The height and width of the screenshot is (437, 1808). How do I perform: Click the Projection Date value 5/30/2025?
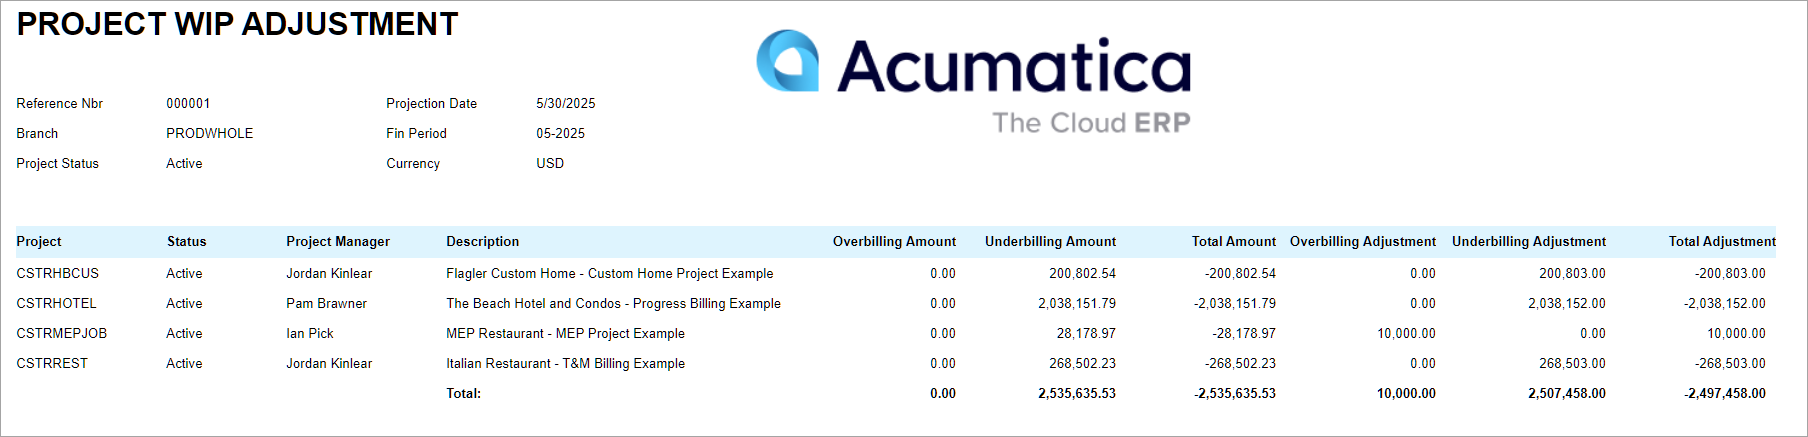tap(565, 103)
